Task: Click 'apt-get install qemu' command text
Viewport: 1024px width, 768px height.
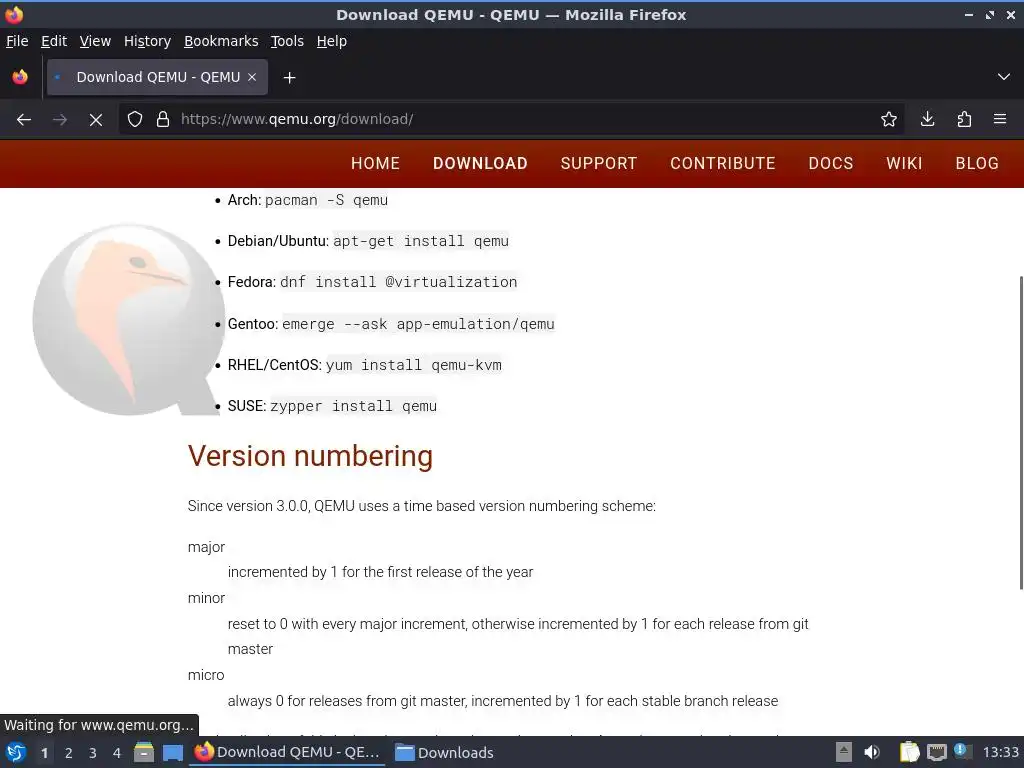Action: (421, 241)
